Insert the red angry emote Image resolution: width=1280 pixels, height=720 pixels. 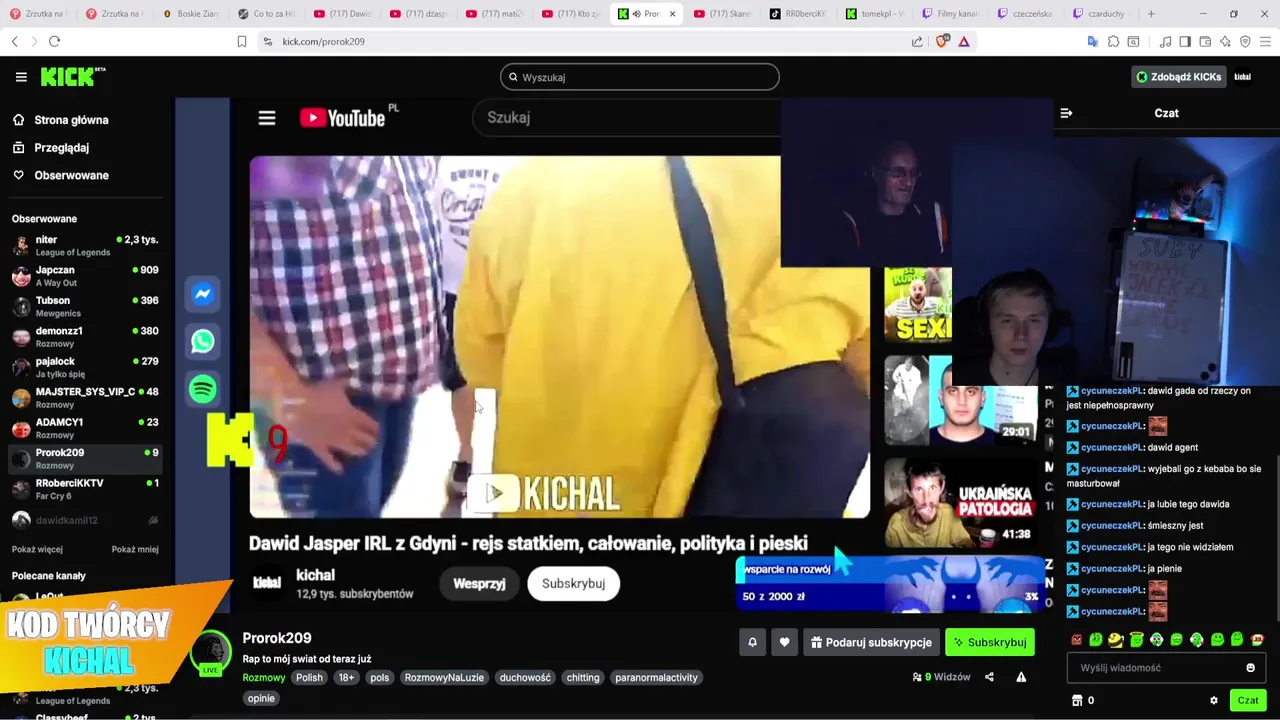tap(1076, 640)
